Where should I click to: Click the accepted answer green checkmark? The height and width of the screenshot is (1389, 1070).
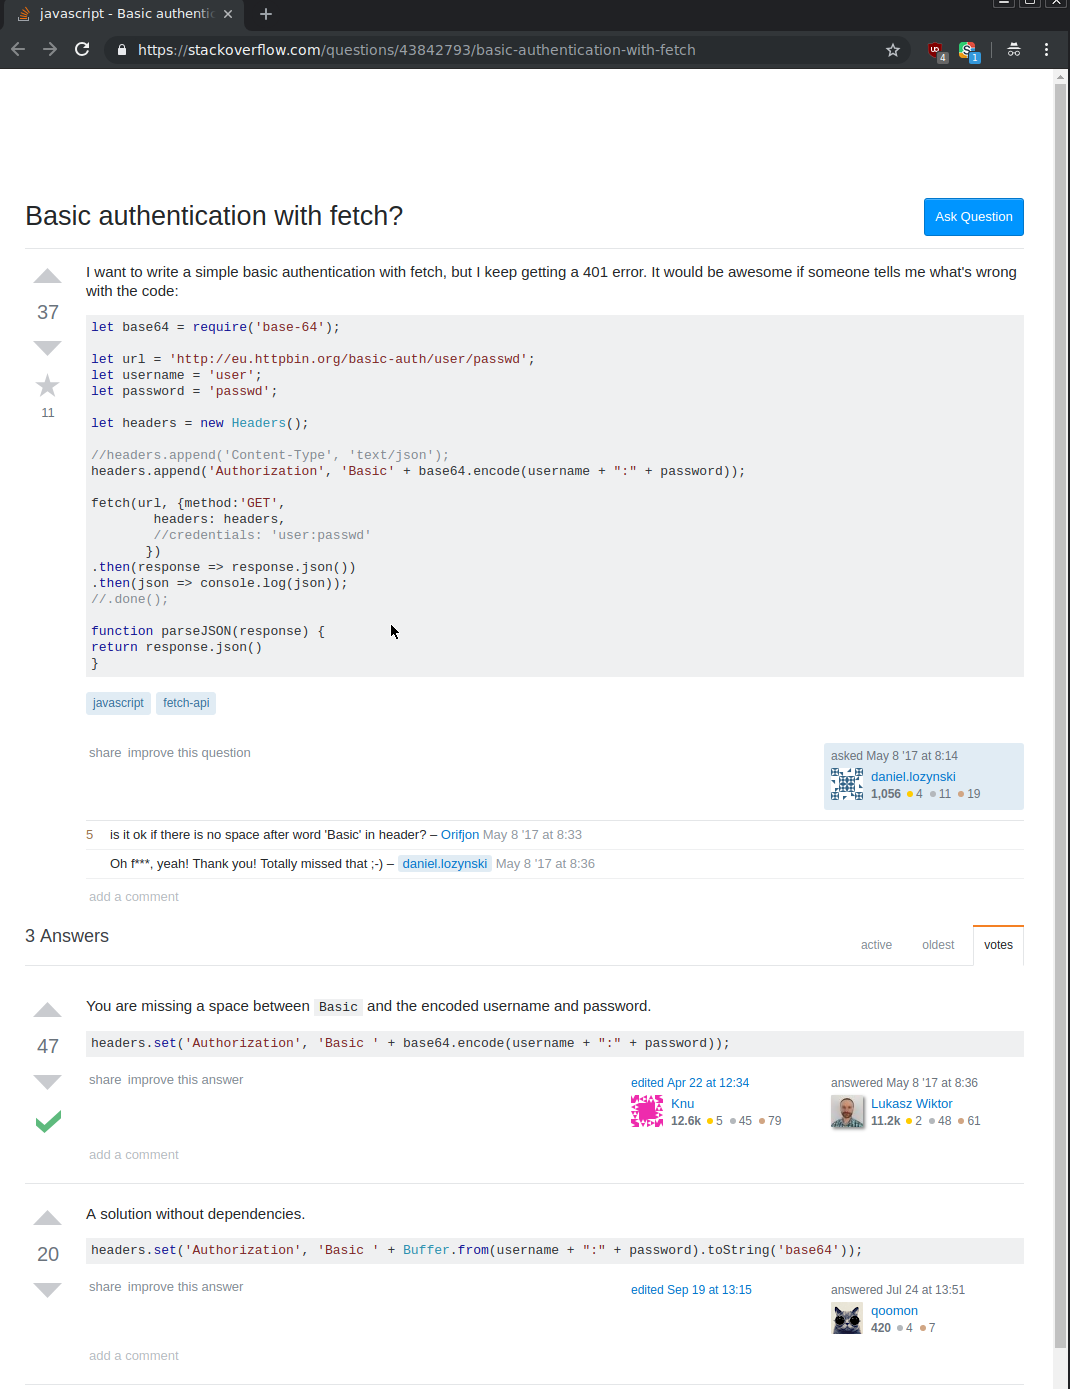coord(47,1121)
